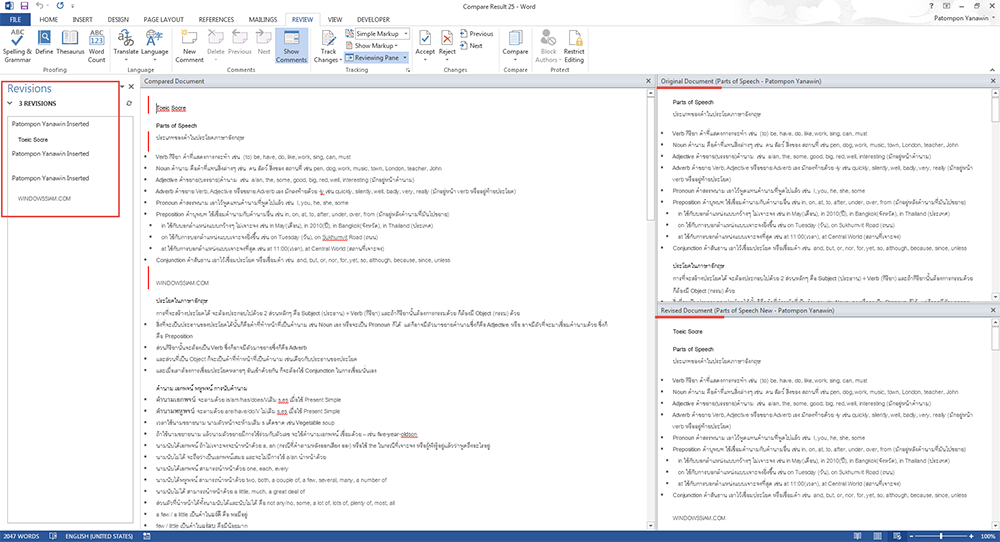Zoom out with the minus button
1000x542 pixels.
pos(911,536)
